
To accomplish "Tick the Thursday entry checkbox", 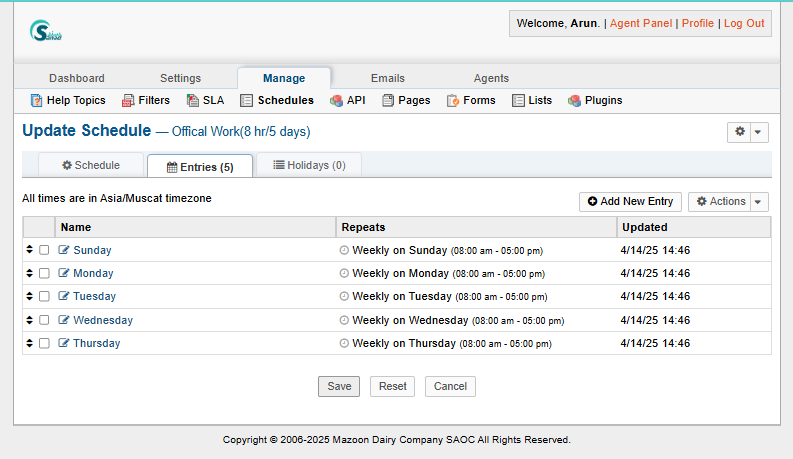I will pos(44,343).
